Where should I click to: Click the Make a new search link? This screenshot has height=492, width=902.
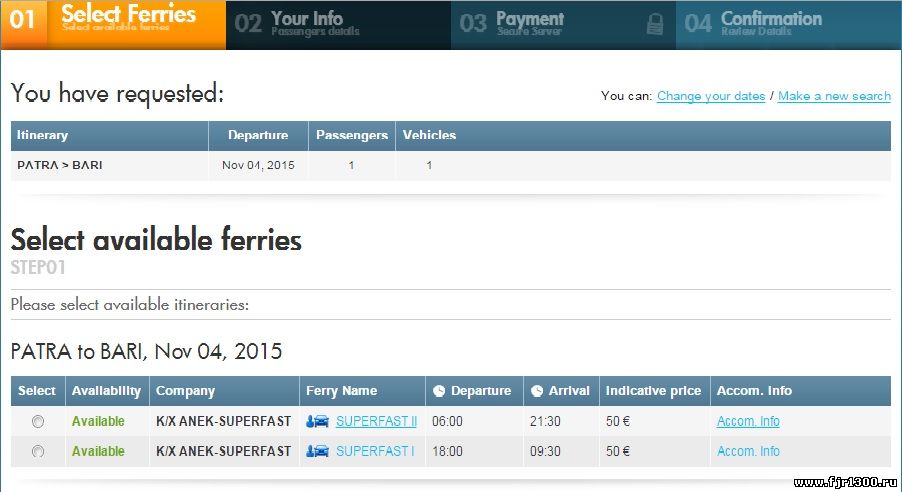coord(834,96)
